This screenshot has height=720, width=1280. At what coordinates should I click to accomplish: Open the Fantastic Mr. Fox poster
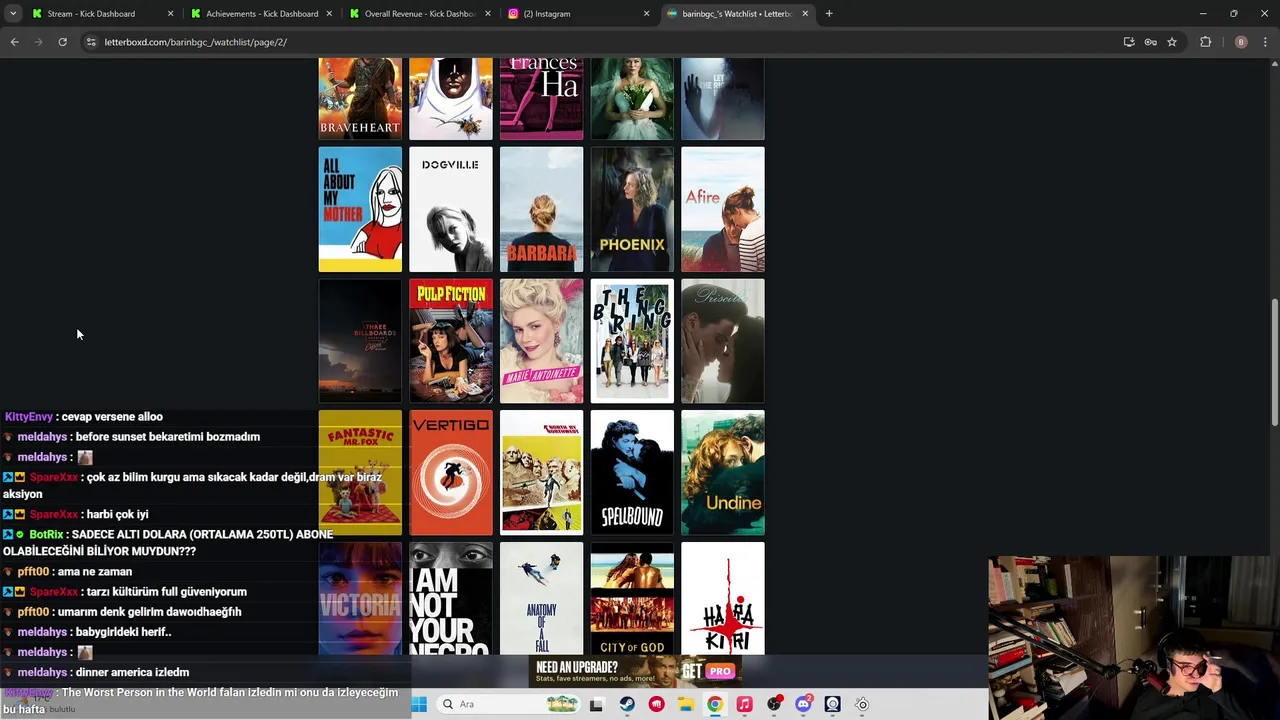(x=360, y=473)
